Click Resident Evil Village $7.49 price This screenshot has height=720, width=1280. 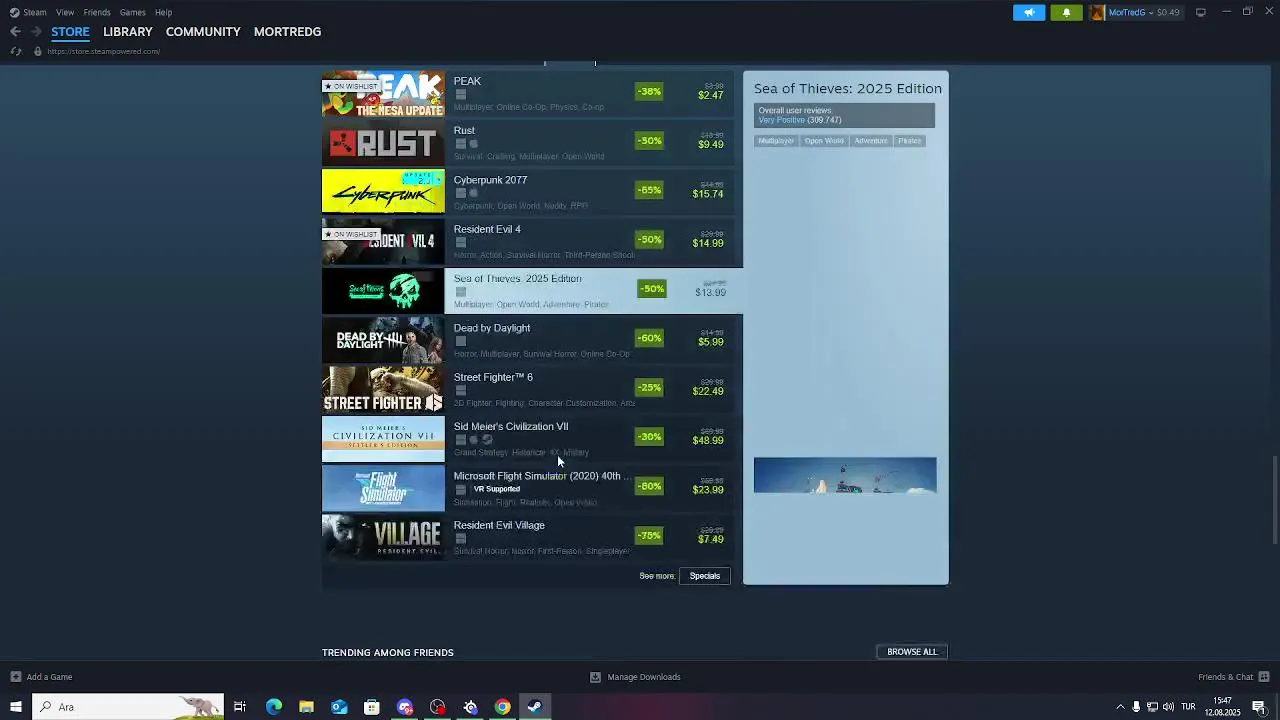(x=710, y=539)
